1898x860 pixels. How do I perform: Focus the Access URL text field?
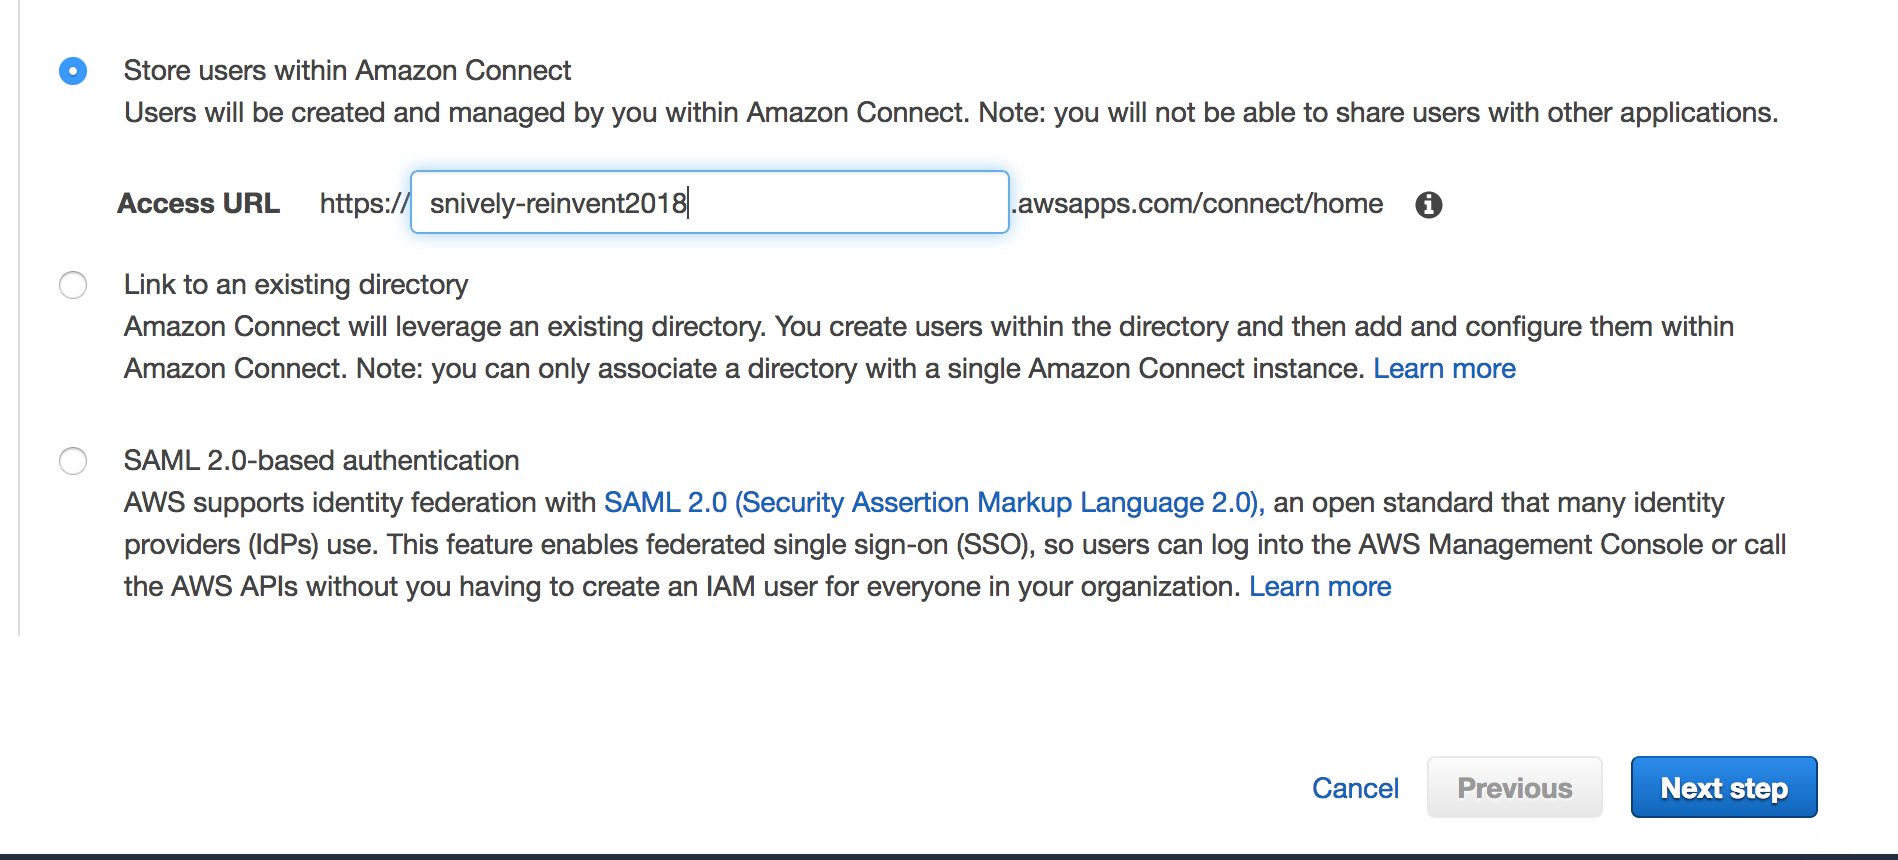click(709, 203)
